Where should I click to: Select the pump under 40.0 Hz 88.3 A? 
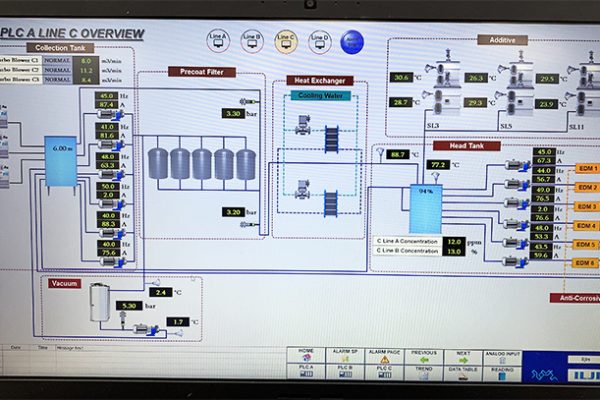pos(111,233)
